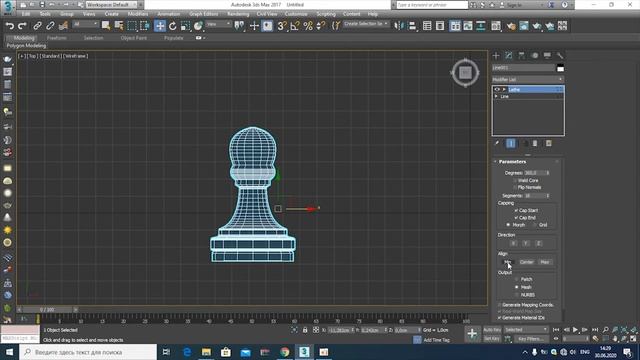
Task: Choose the Rectangular Selection Region tool
Action: tap(132, 26)
